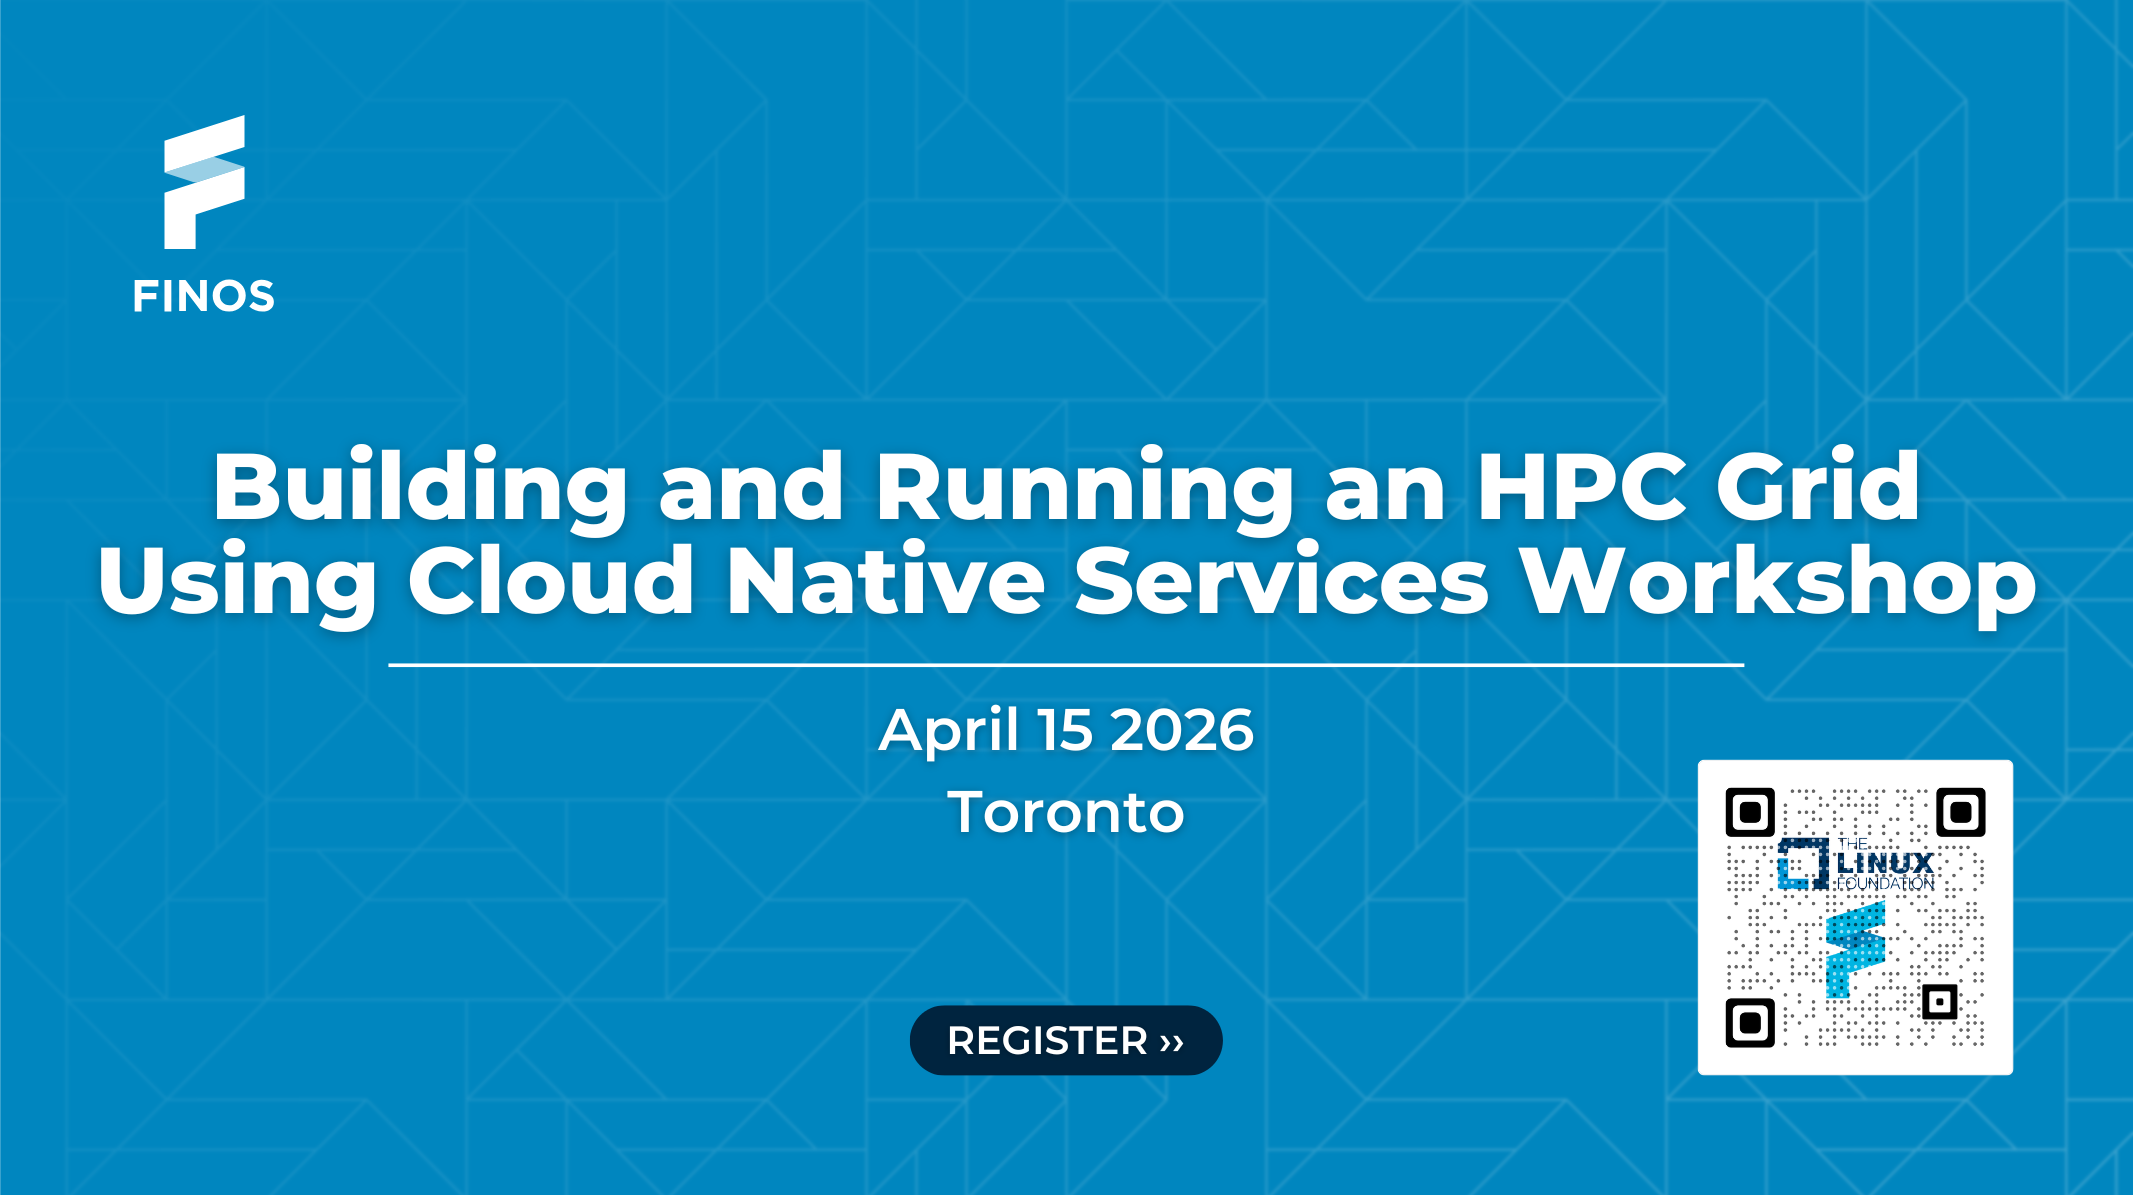
Task: Click the blue FINOS logo inside the QR code
Action: point(1855,950)
